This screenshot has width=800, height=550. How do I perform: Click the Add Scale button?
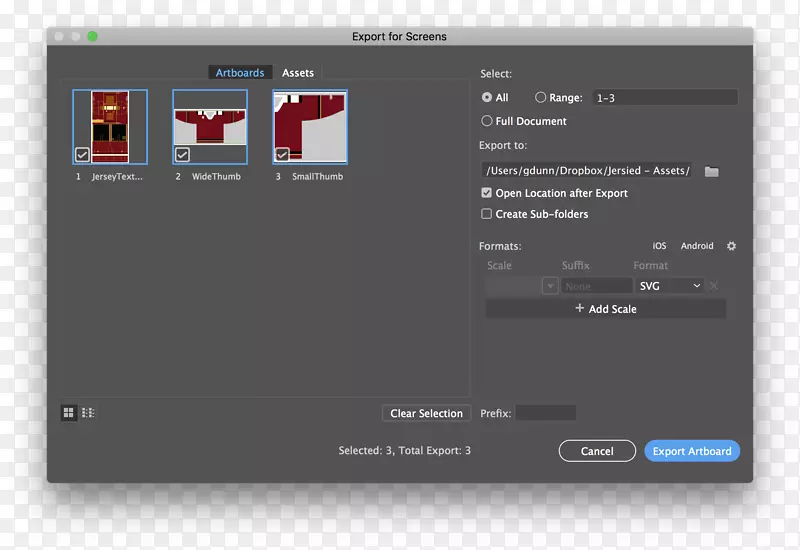(606, 309)
